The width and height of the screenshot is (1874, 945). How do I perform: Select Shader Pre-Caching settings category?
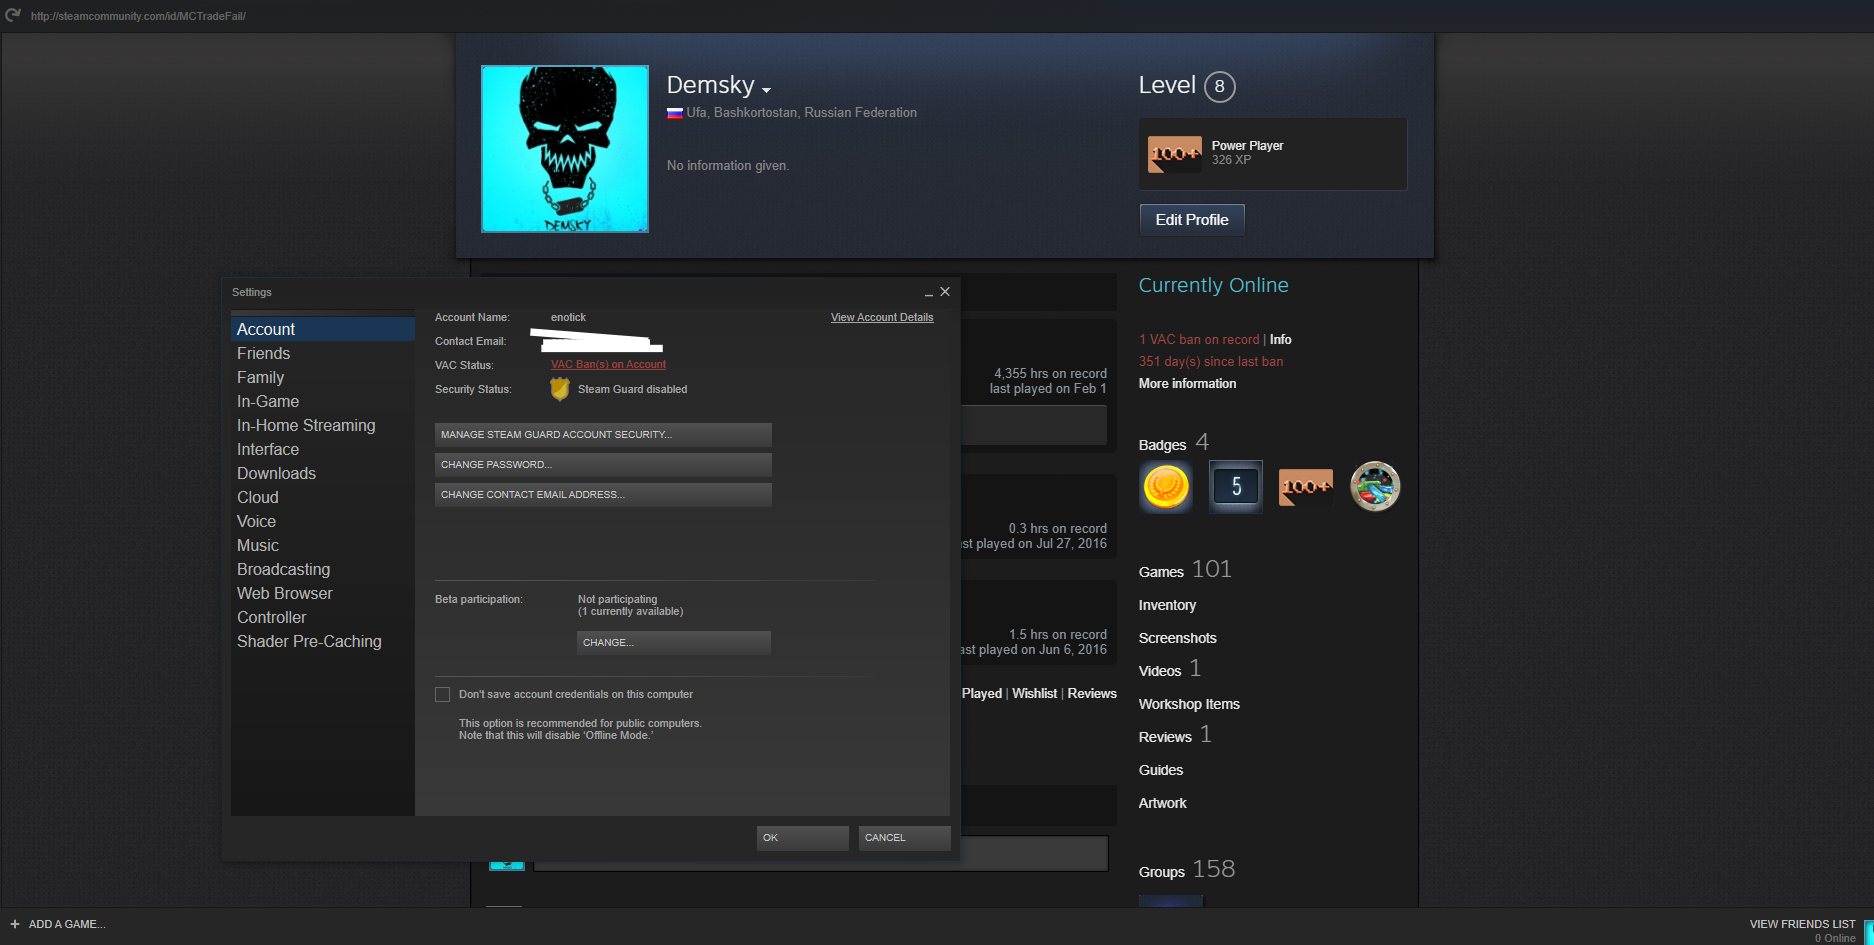[323, 641]
